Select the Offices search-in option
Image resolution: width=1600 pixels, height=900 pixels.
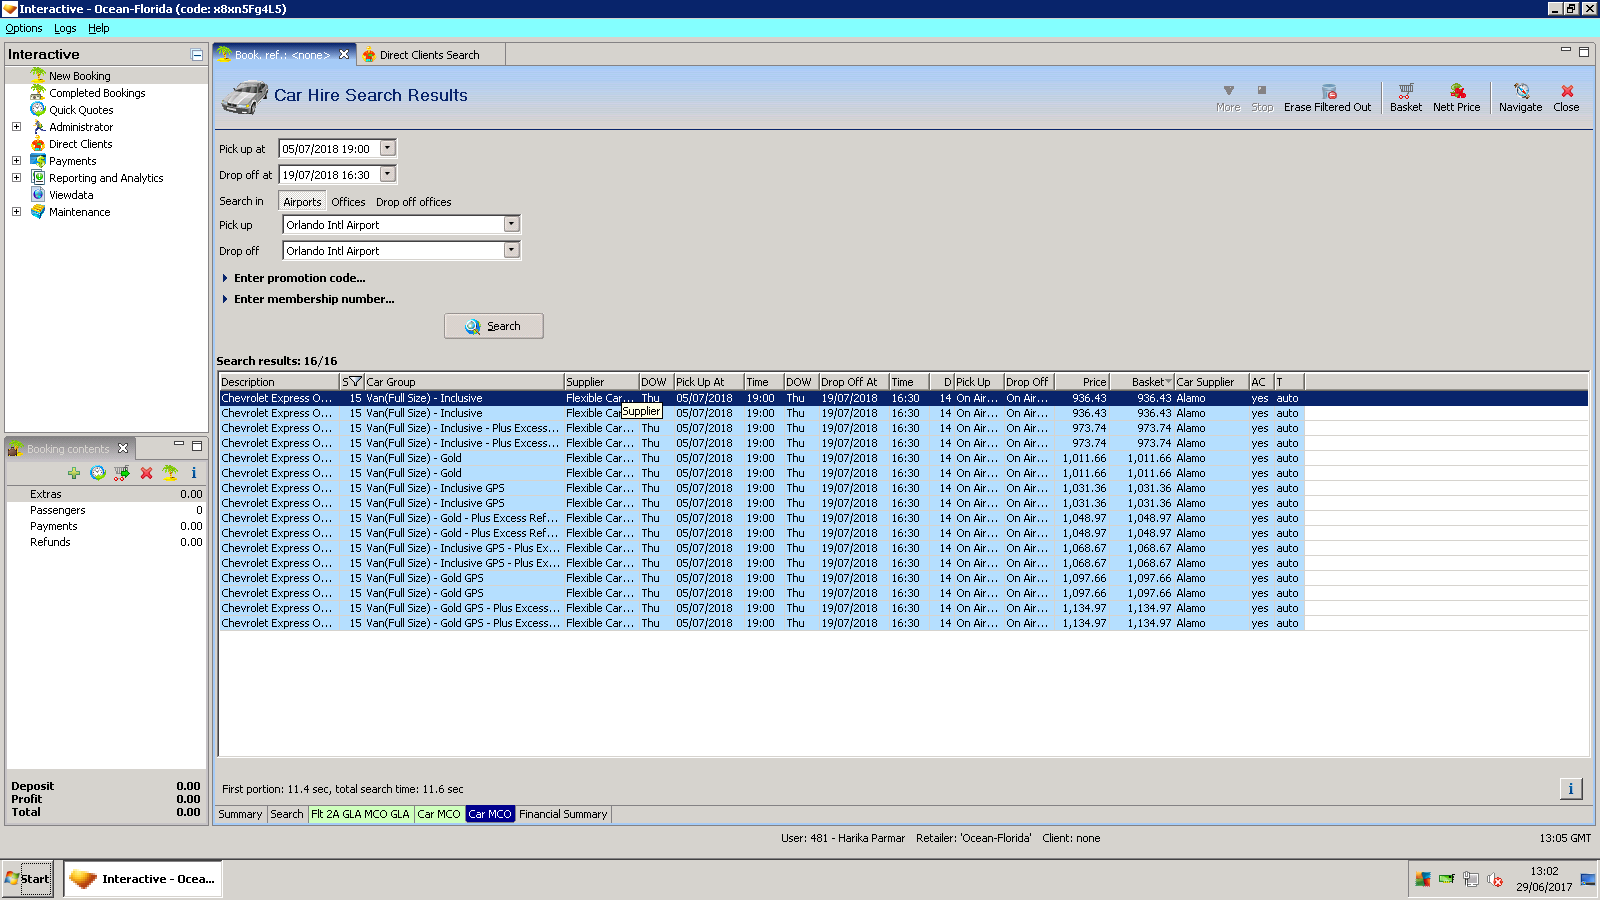click(x=348, y=202)
